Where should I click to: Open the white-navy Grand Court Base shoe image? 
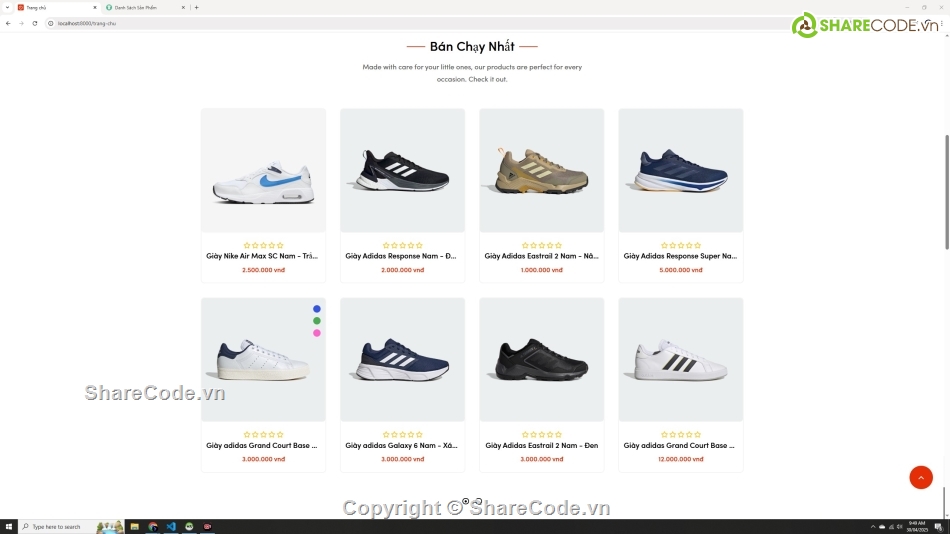pyautogui.click(x=263, y=359)
